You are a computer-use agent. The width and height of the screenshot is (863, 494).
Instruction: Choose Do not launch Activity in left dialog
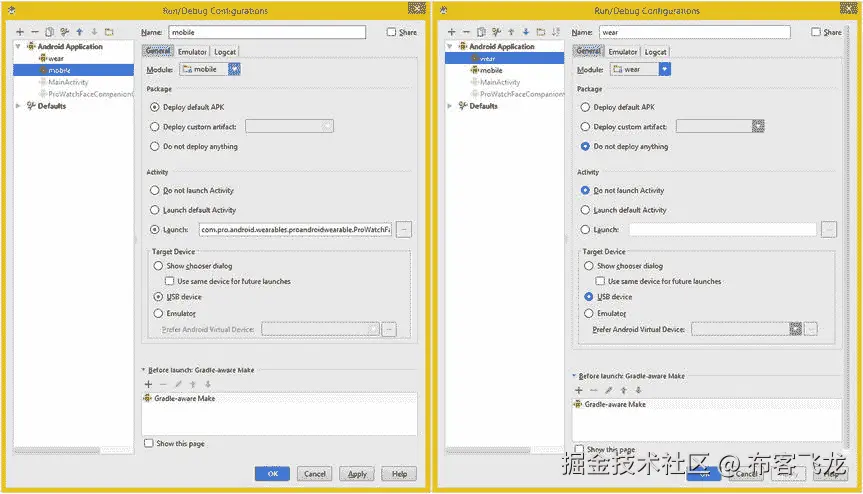point(155,190)
